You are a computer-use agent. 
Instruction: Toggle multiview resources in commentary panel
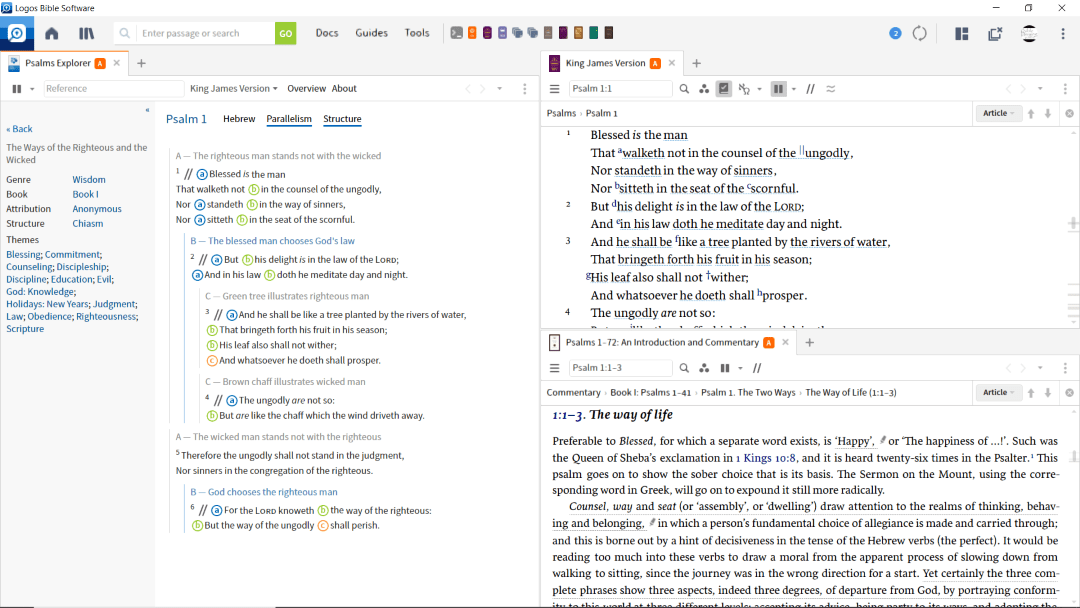coord(725,368)
